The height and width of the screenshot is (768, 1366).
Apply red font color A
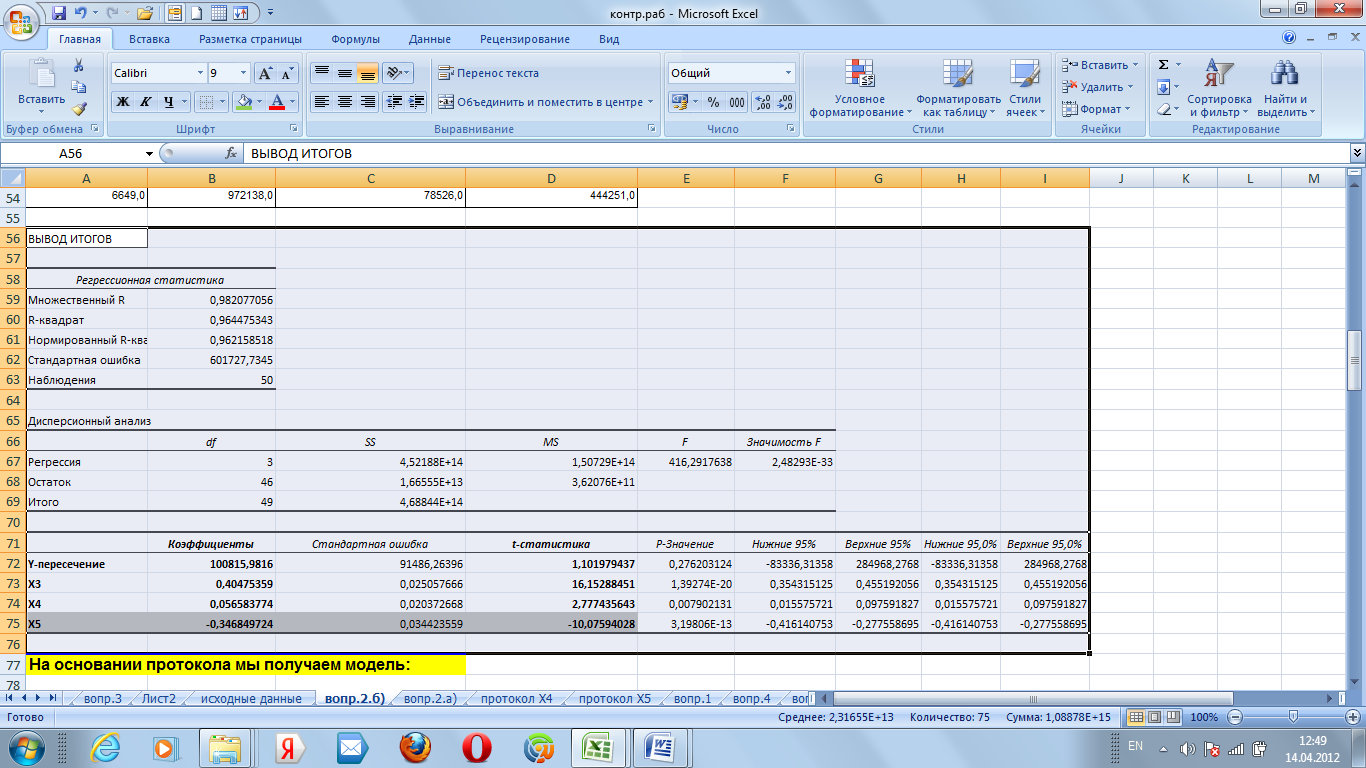tap(278, 102)
